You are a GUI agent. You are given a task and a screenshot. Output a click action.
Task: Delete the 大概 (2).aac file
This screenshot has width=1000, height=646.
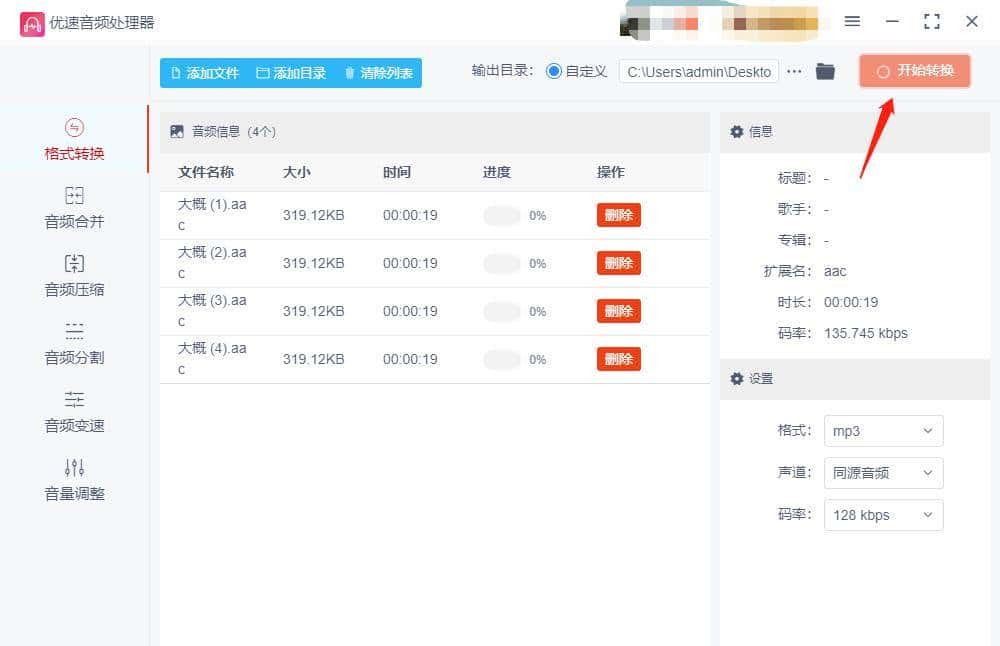coord(618,263)
